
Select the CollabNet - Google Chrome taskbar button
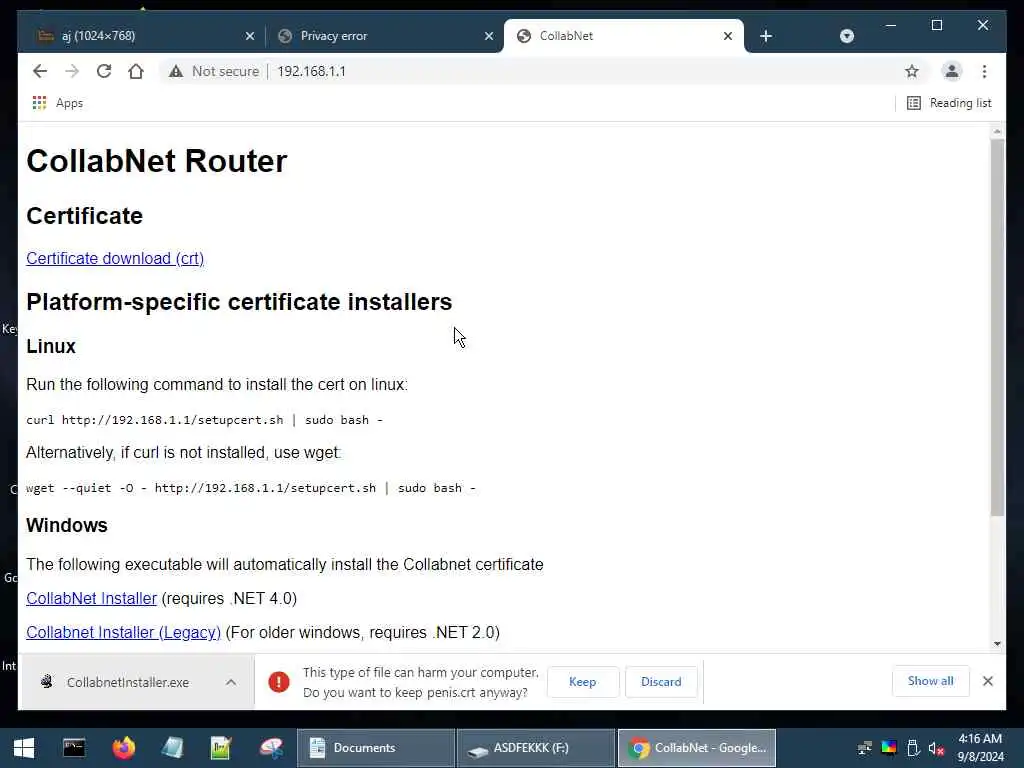click(x=697, y=748)
